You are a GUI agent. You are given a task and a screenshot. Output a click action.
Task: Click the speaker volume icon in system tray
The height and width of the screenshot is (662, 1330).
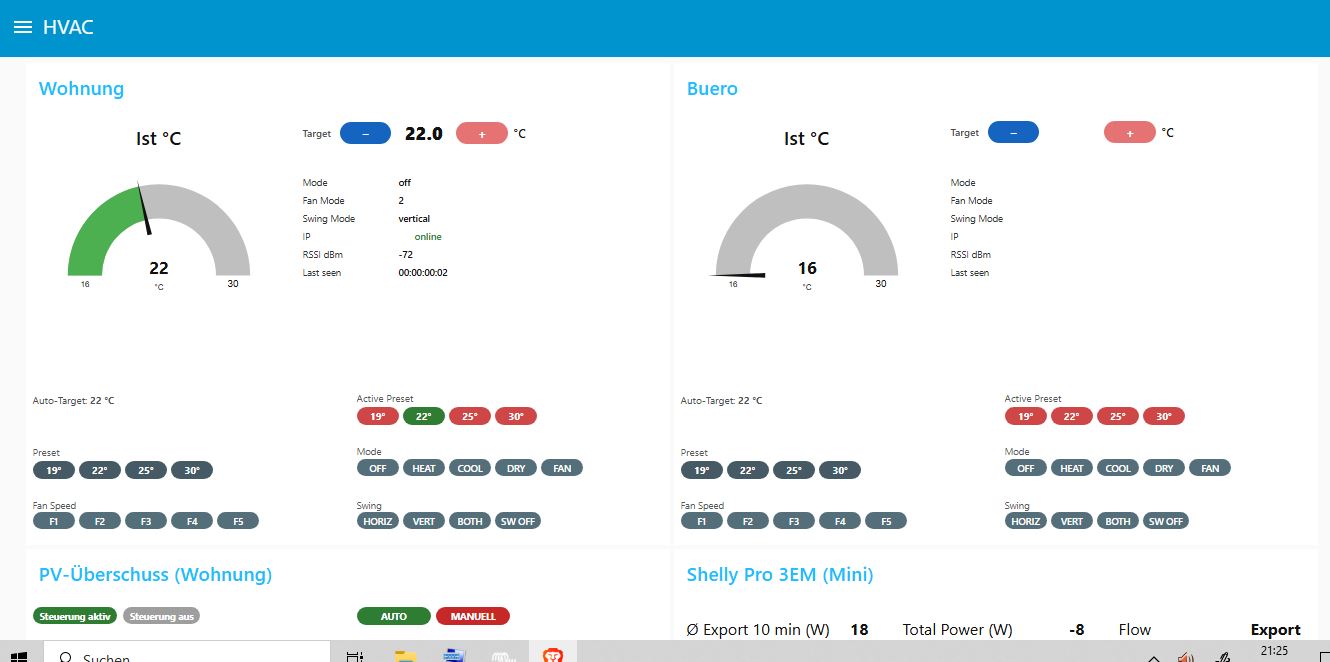1186,657
